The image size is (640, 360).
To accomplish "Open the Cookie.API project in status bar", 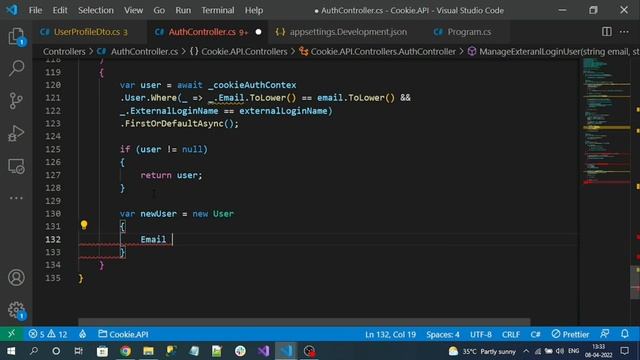I will pos(123,334).
